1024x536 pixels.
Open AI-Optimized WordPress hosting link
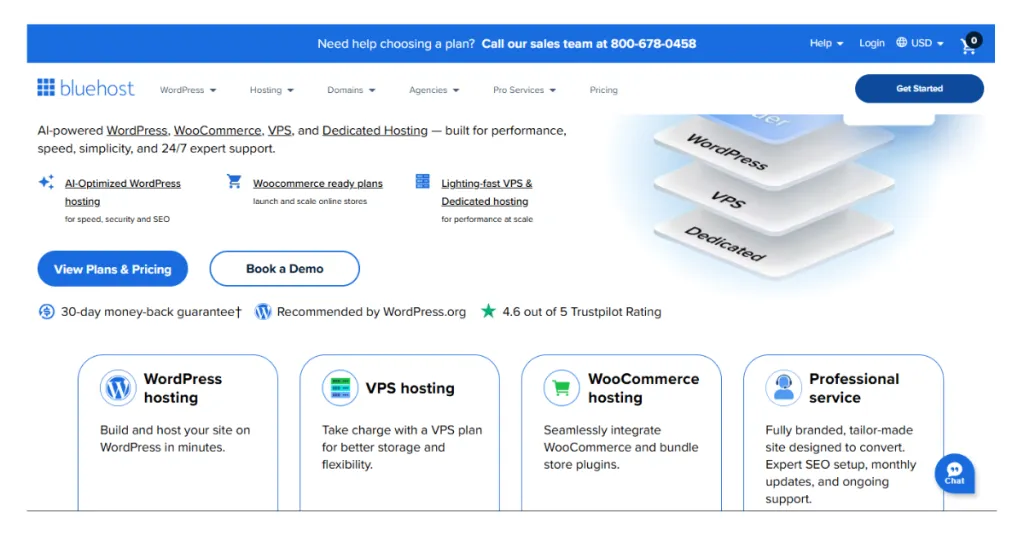click(x=123, y=193)
